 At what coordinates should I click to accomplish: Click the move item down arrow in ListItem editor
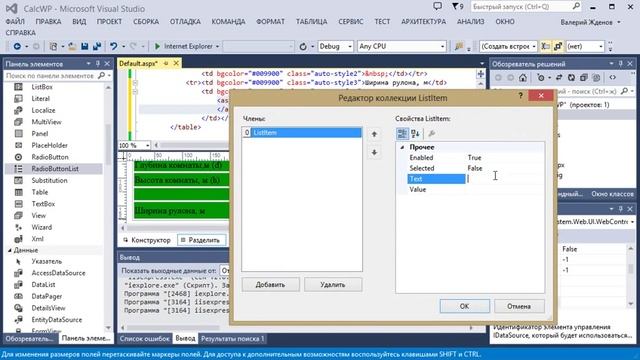click(374, 153)
